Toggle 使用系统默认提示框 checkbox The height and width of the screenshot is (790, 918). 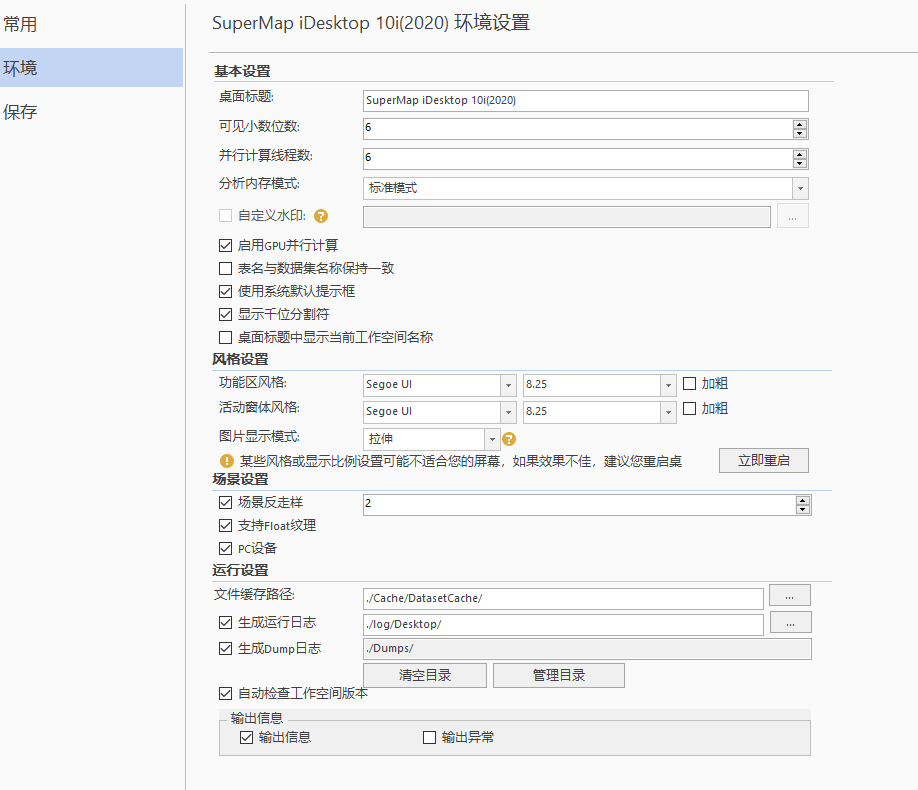[x=225, y=291]
